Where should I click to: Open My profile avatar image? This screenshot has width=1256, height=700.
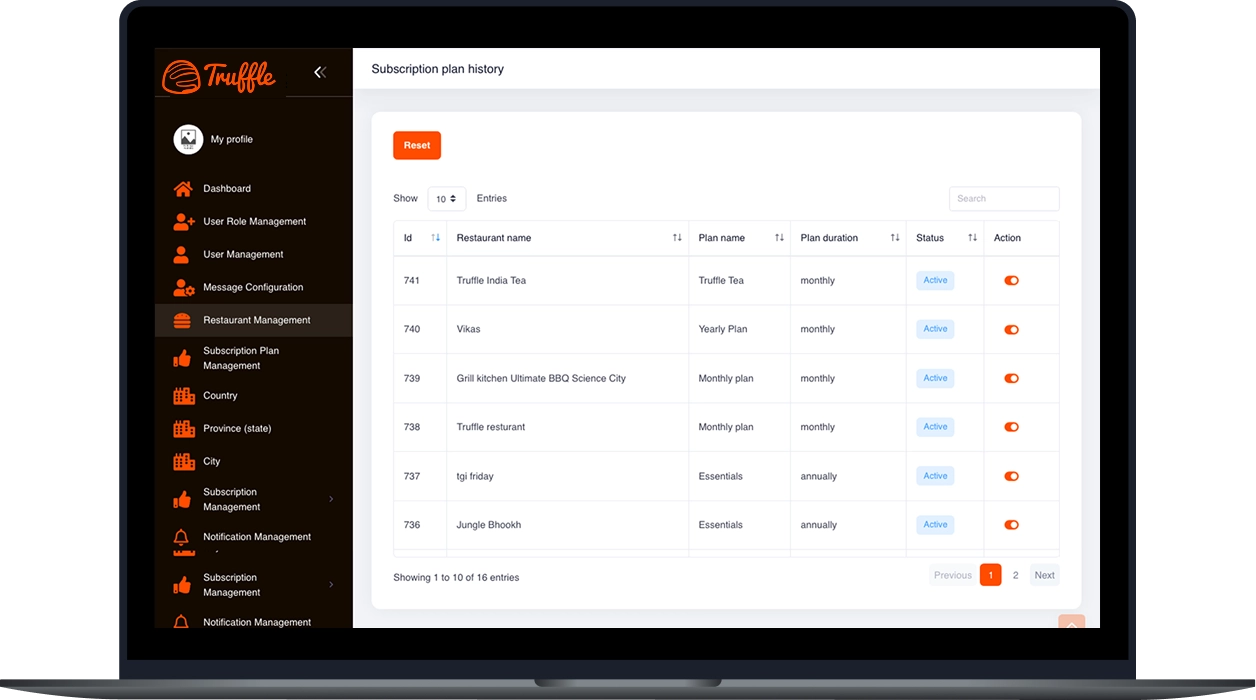(x=188, y=139)
